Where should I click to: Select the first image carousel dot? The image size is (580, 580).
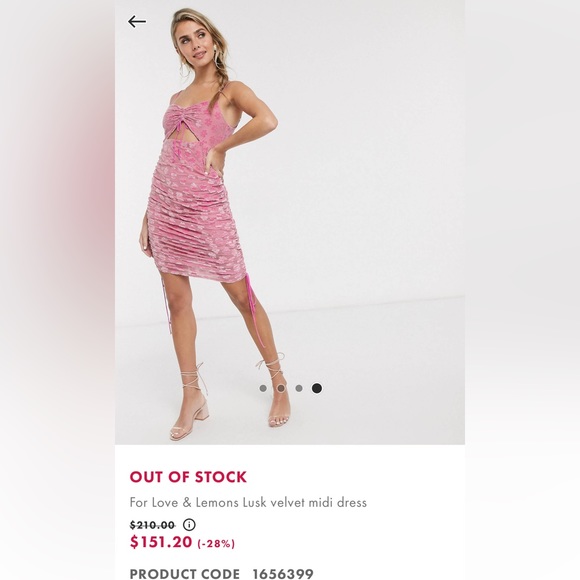click(263, 388)
